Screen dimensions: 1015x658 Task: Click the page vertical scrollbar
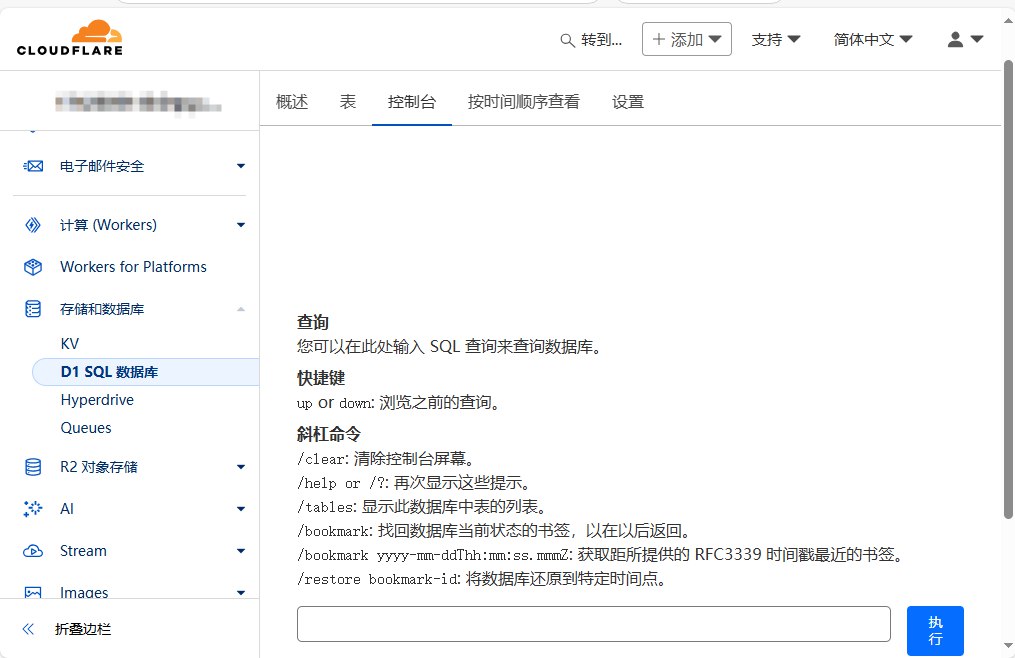[1008, 289]
